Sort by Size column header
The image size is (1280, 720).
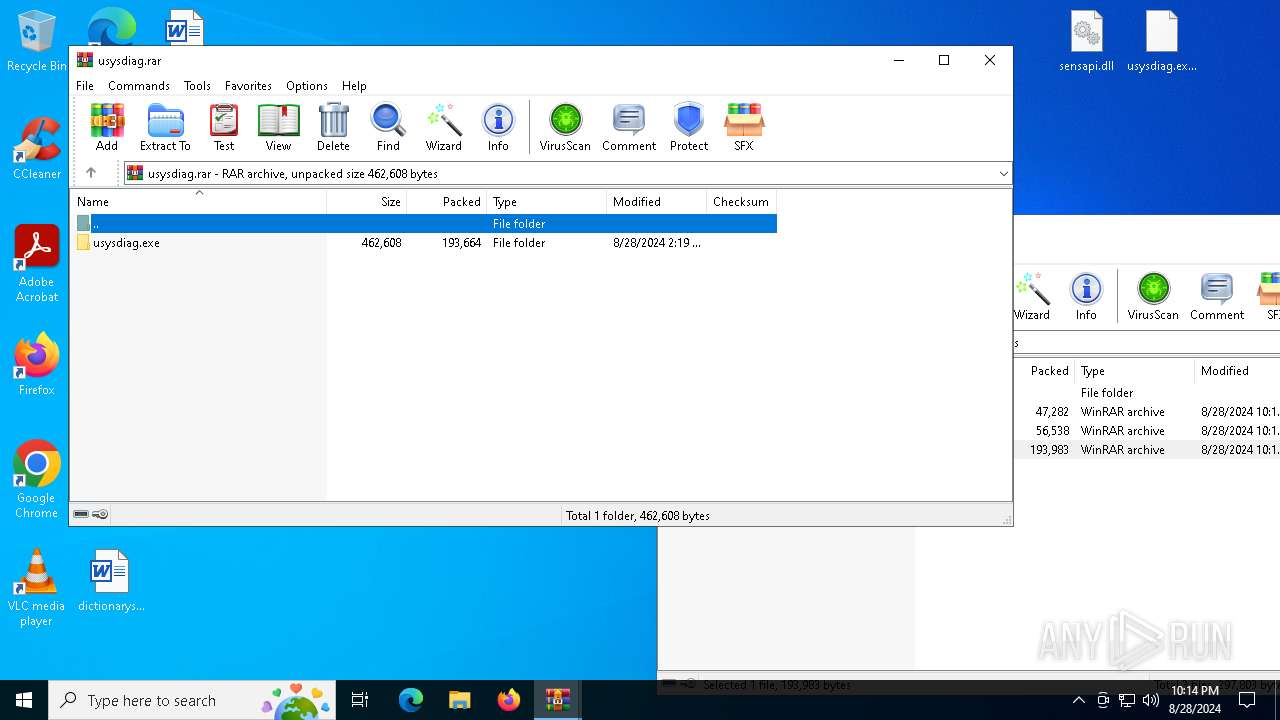pos(367,201)
